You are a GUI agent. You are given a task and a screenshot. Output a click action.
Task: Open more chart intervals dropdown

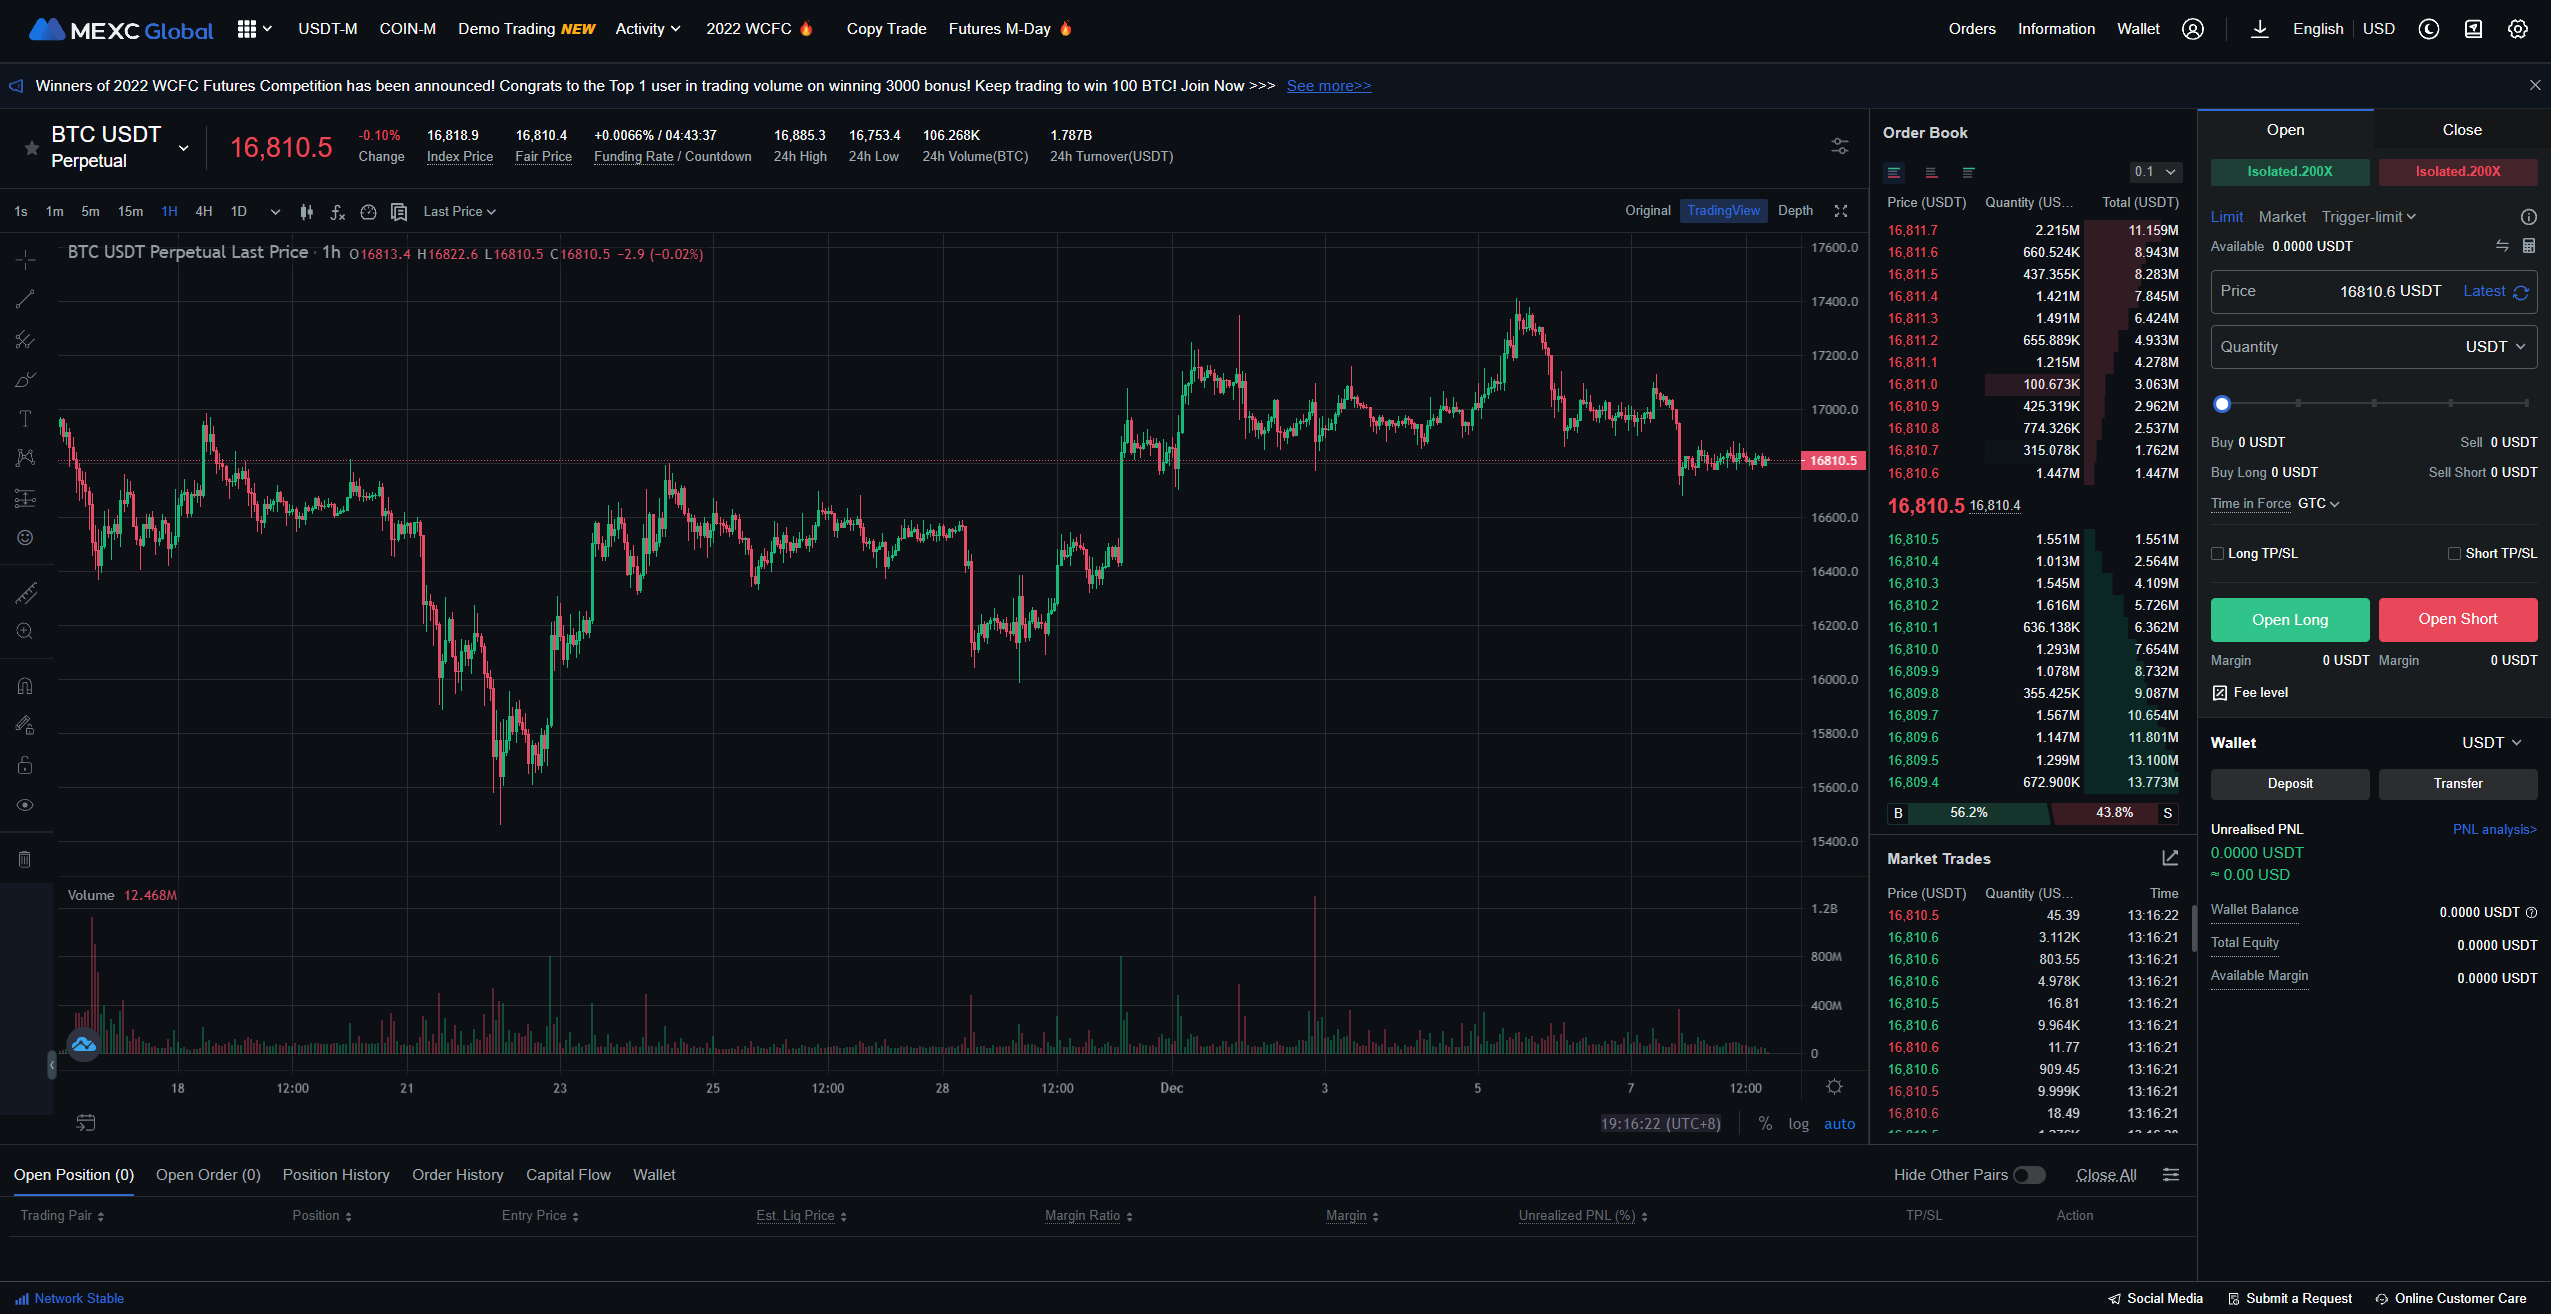[275, 212]
